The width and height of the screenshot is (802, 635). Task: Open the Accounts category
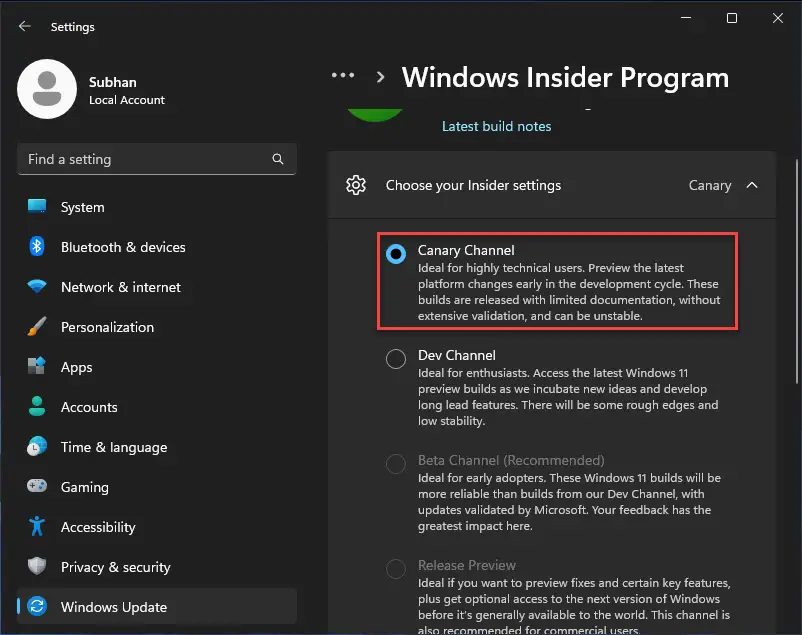click(157, 406)
